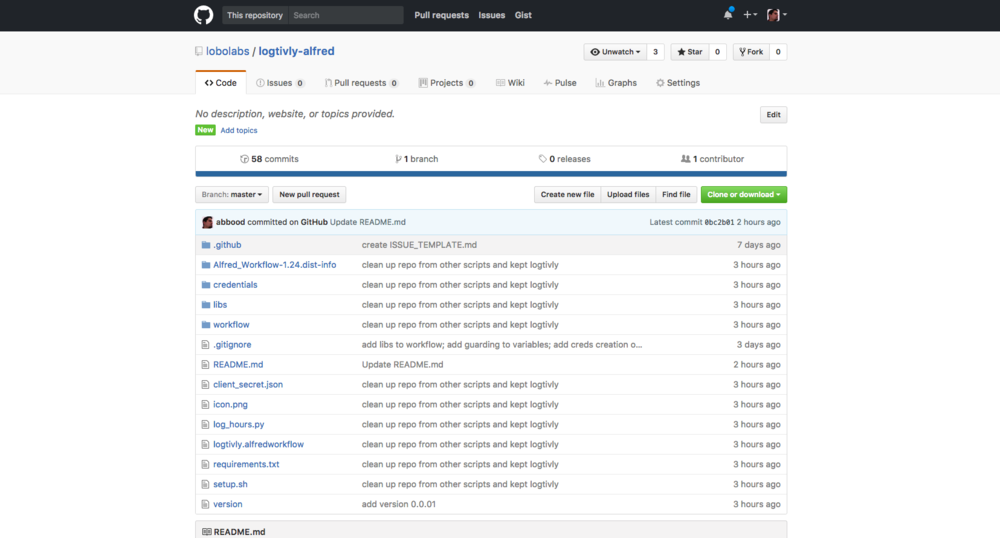Click the .github folder icon
The image size is (1000, 538).
205,245
